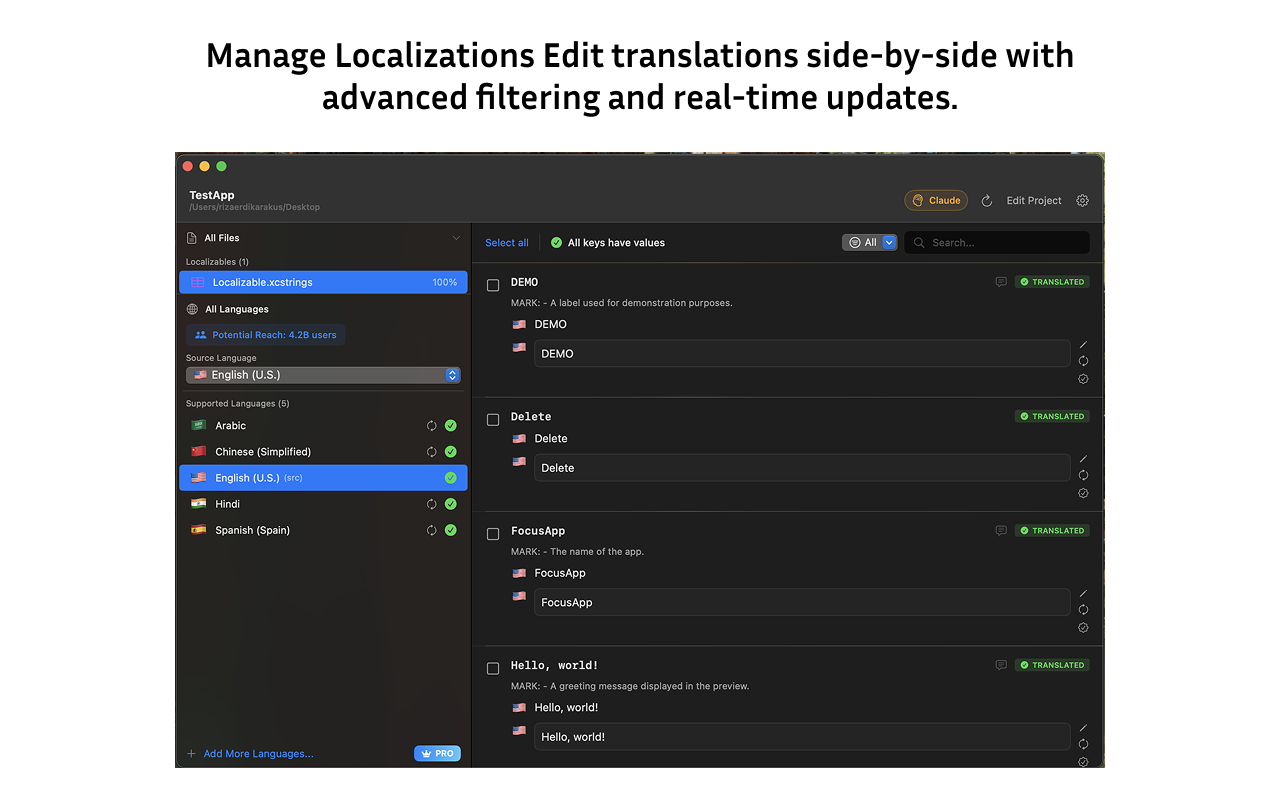Collapse the All Files section with its chevron

[457, 237]
